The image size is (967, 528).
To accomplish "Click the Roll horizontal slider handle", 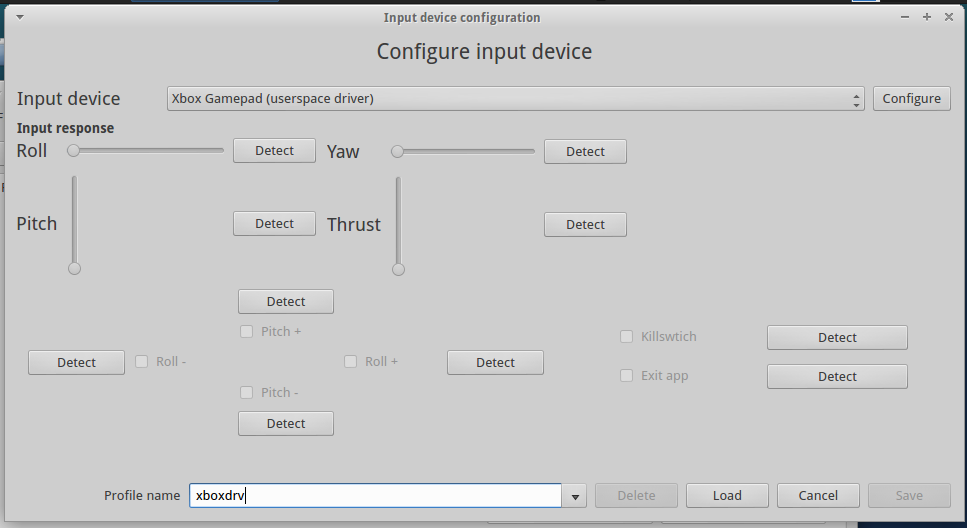I will click(74, 151).
